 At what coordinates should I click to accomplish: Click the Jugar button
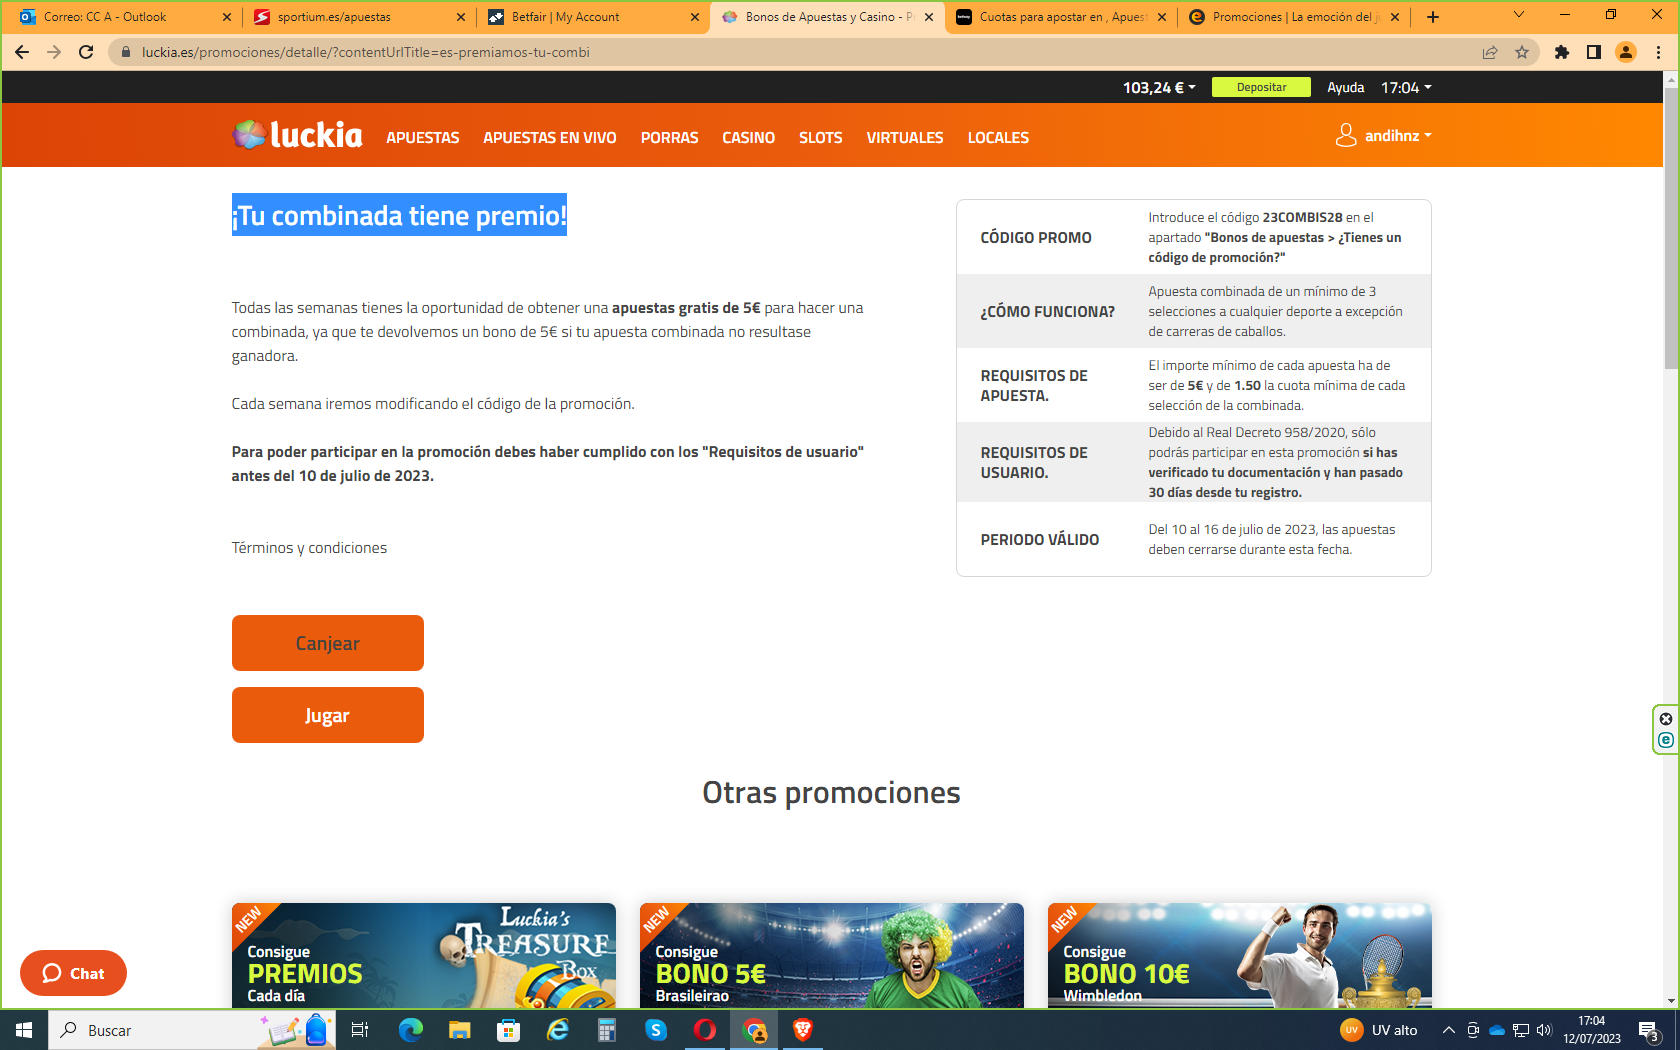point(328,715)
